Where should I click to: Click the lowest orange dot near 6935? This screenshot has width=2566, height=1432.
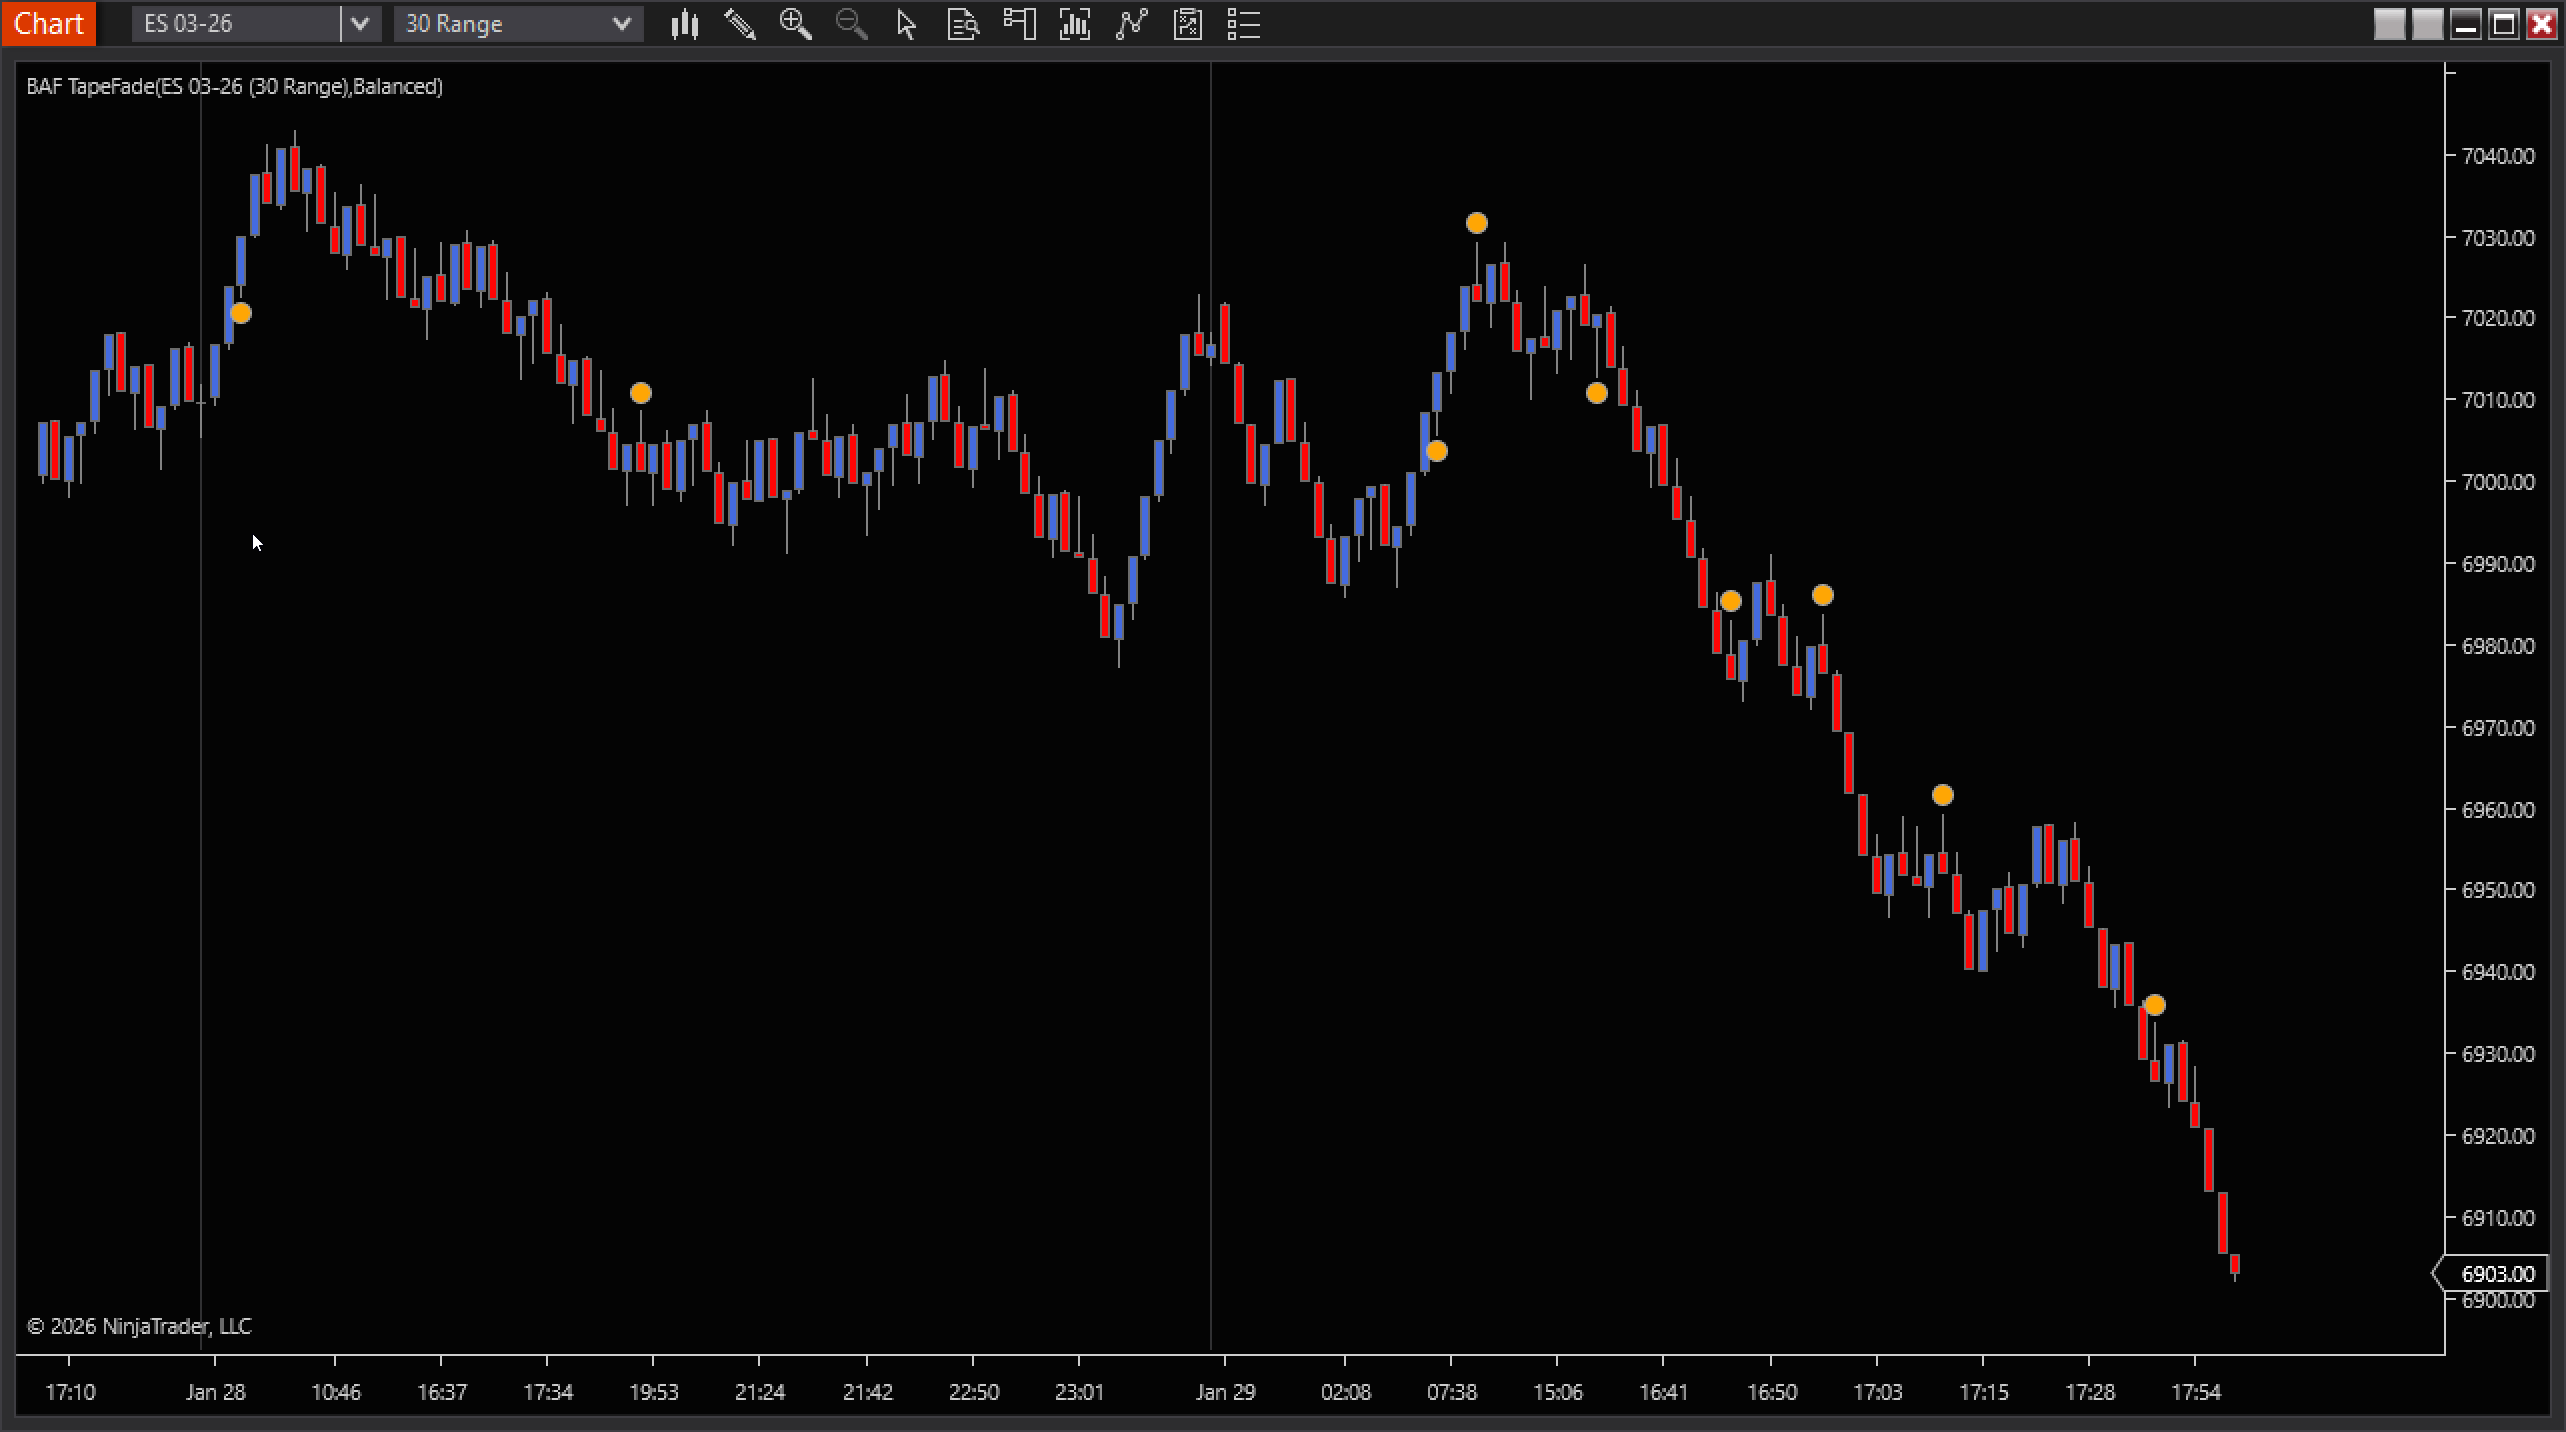(x=2155, y=1005)
